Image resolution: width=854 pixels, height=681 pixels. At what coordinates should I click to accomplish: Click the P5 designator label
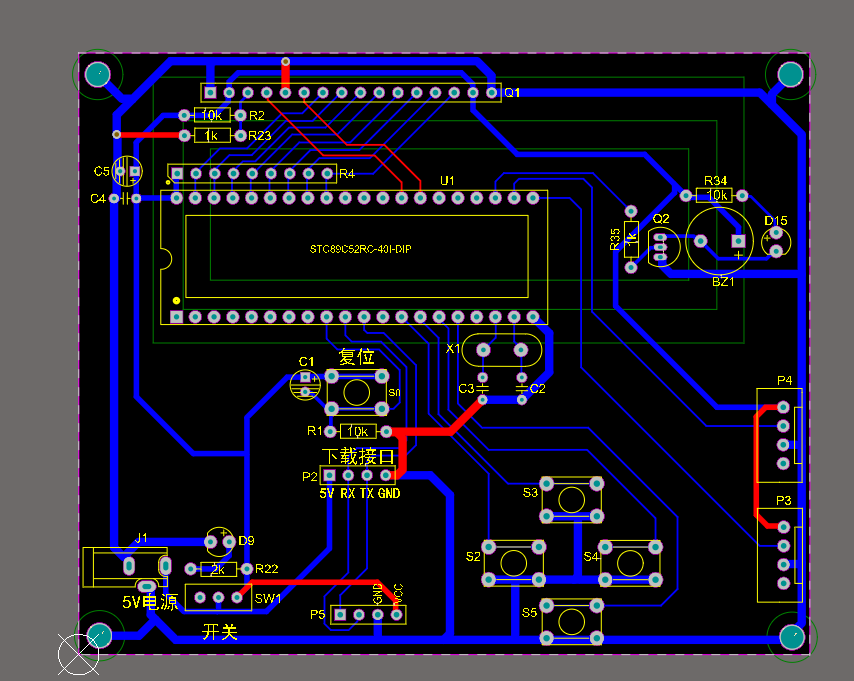click(x=318, y=615)
